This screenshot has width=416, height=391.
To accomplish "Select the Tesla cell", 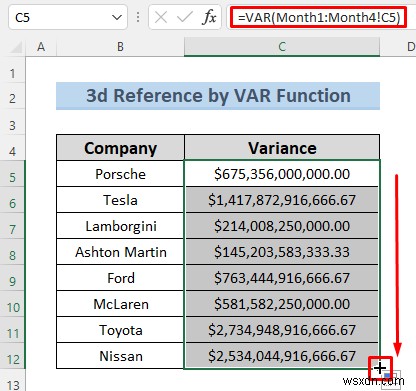I will tap(120, 200).
